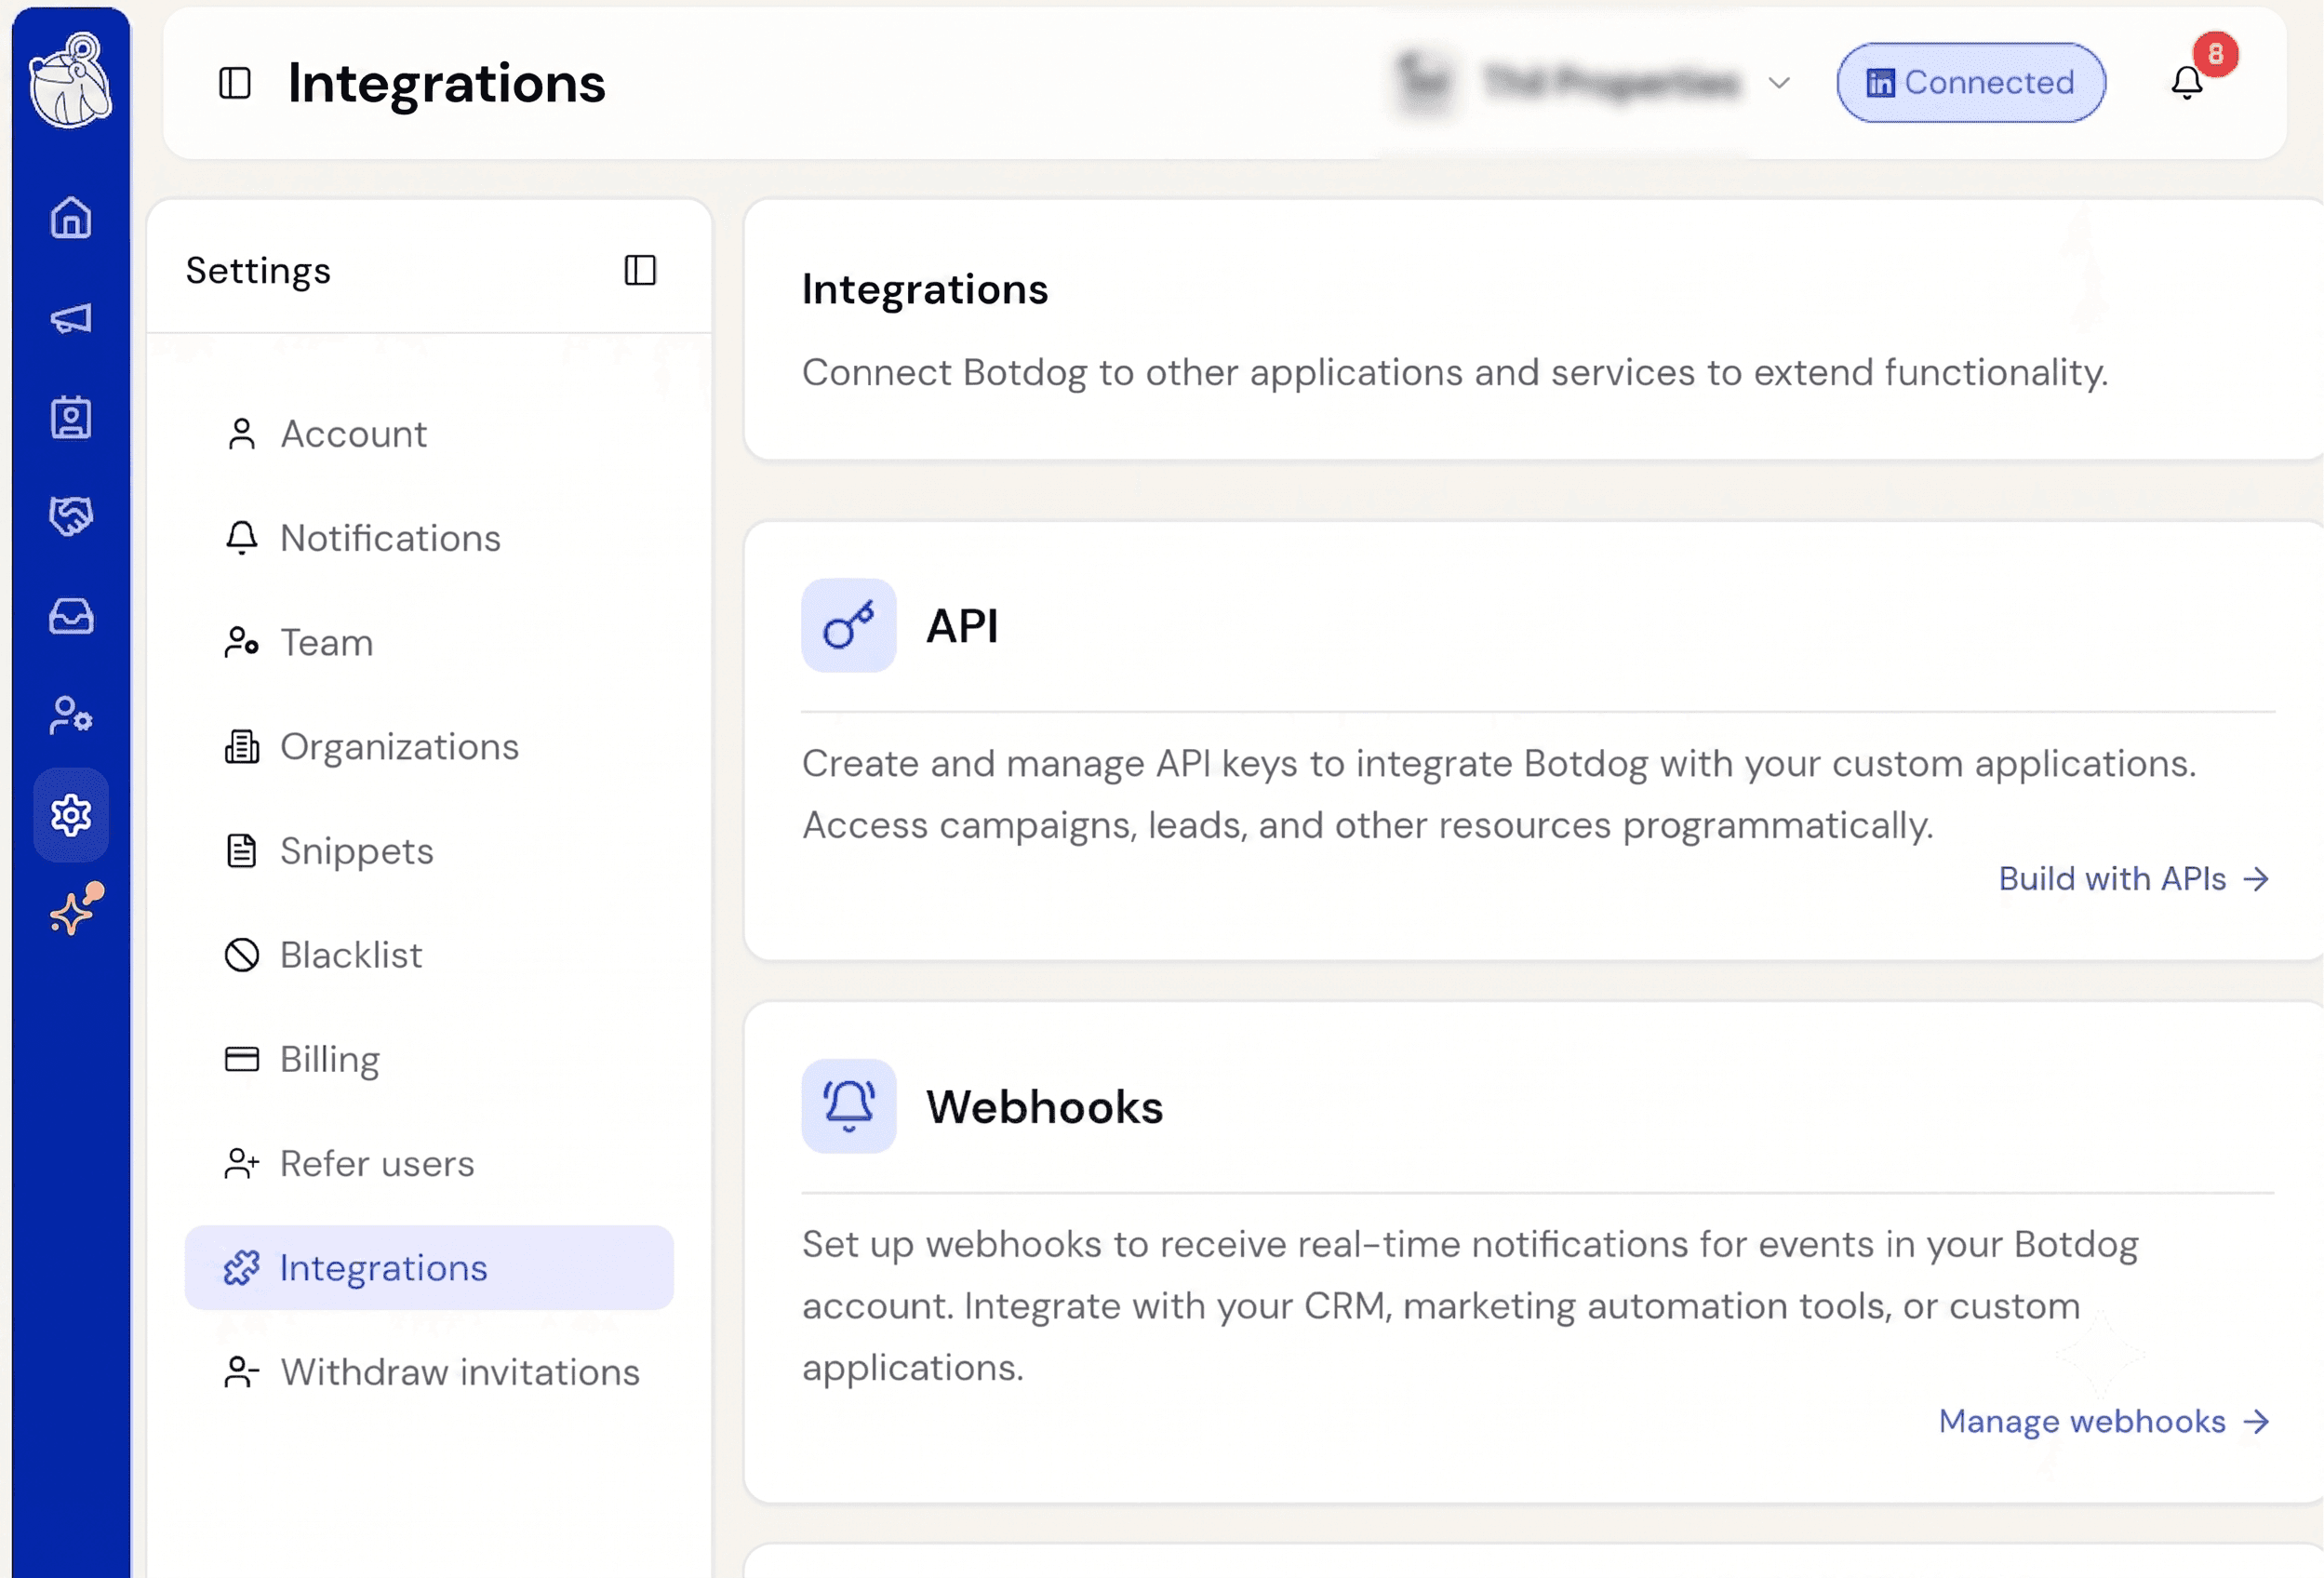Collapse the Settings panel with panel icon
The width and height of the screenshot is (2324, 1578).
[640, 270]
